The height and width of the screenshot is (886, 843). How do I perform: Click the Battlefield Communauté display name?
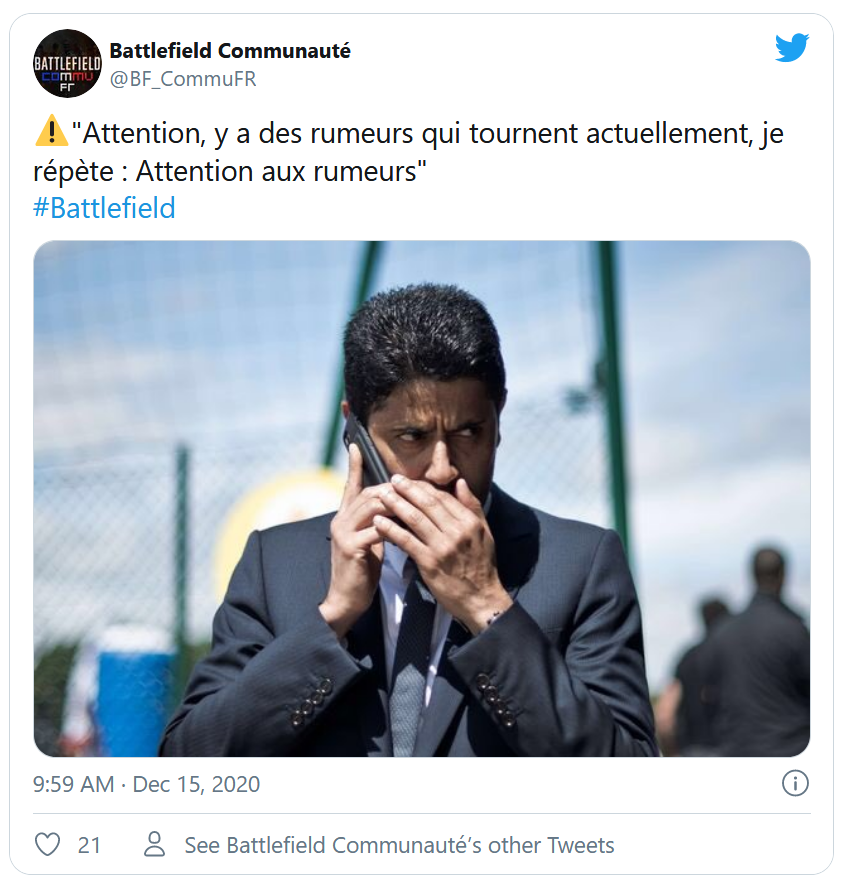[230, 51]
